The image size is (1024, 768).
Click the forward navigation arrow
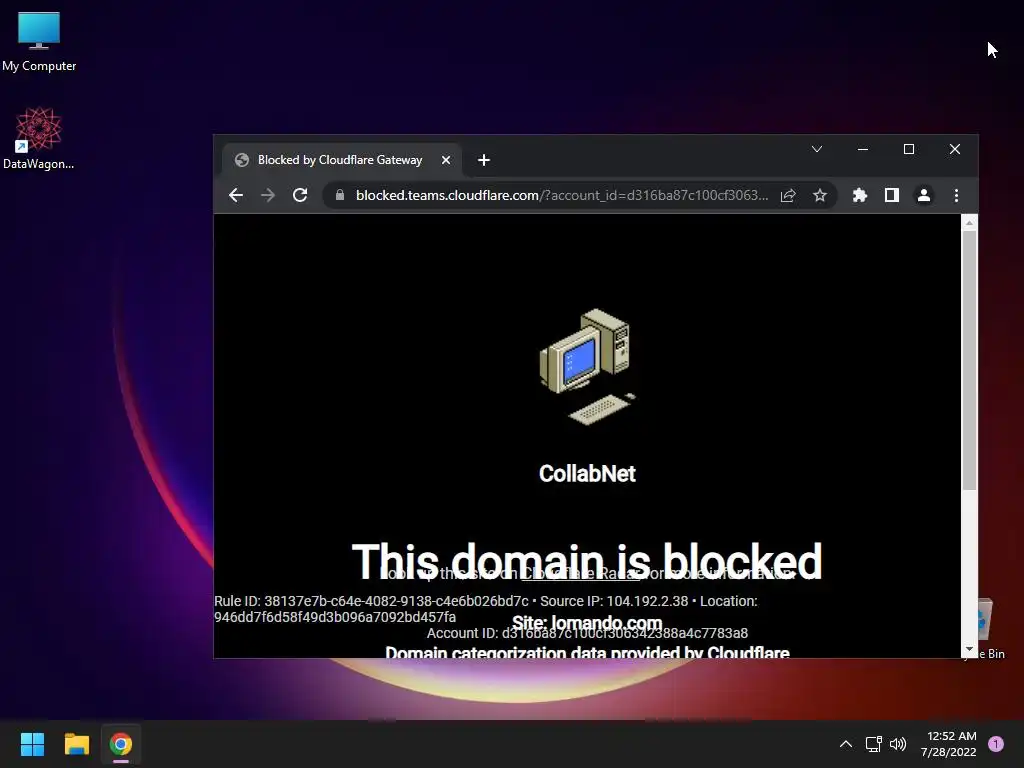268,195
